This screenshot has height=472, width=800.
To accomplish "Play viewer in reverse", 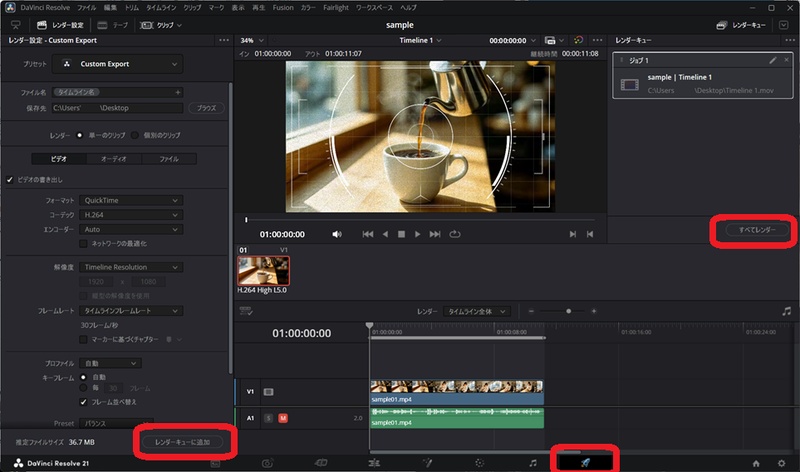I will pos(385,234).
